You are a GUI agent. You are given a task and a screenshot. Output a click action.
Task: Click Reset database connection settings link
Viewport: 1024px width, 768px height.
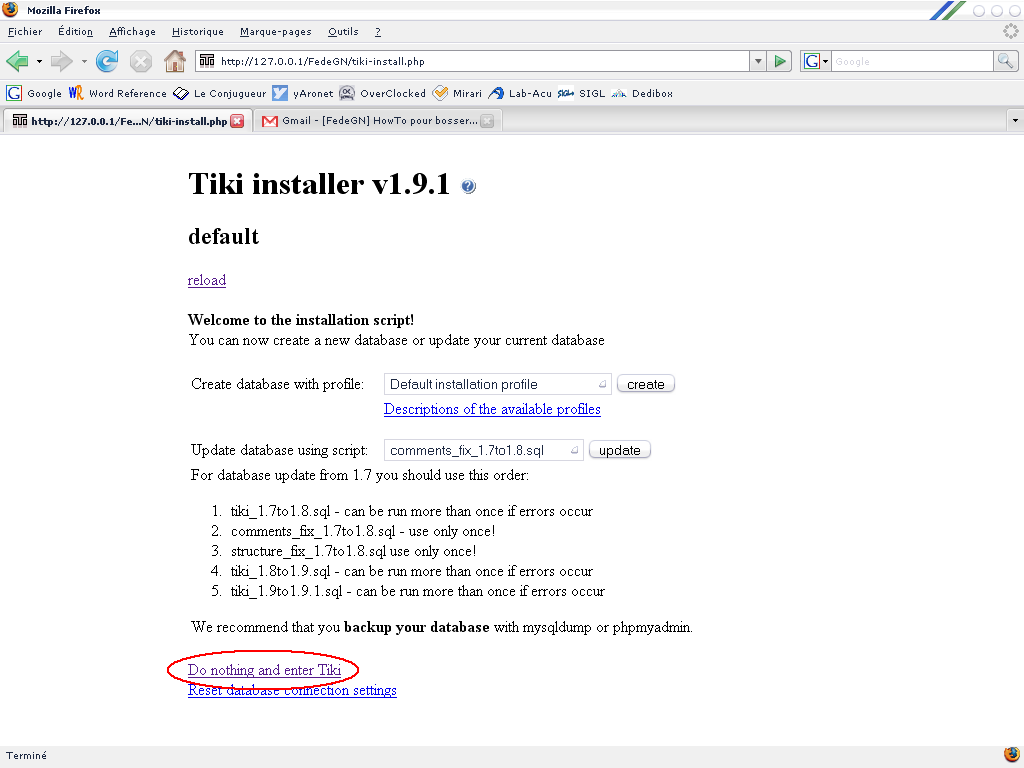point(292,690)
